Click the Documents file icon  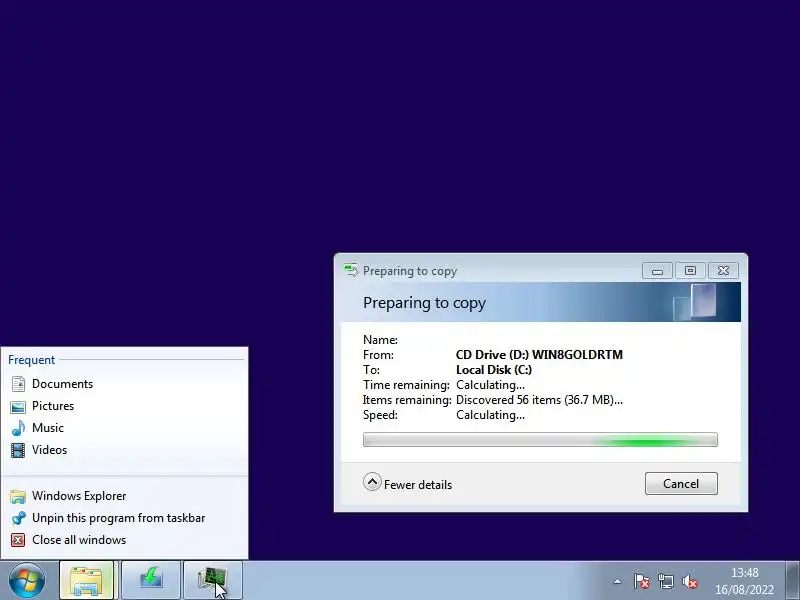coord(18,384)
